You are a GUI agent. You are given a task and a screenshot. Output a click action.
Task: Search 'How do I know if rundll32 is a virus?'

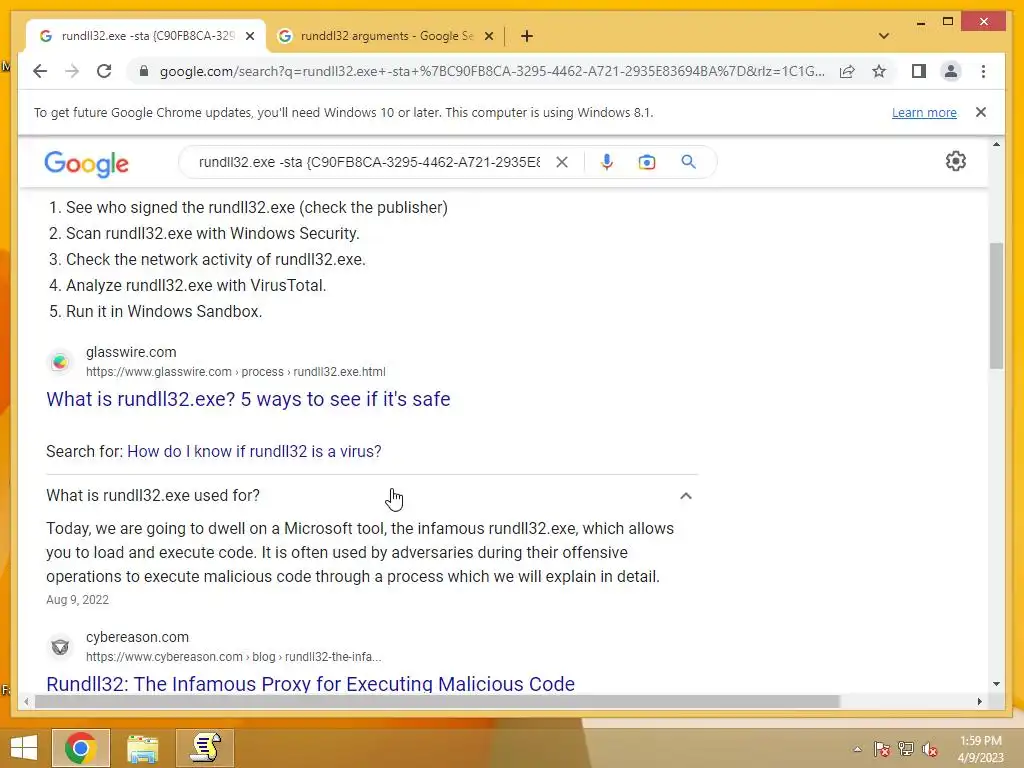tap(254, 451)
